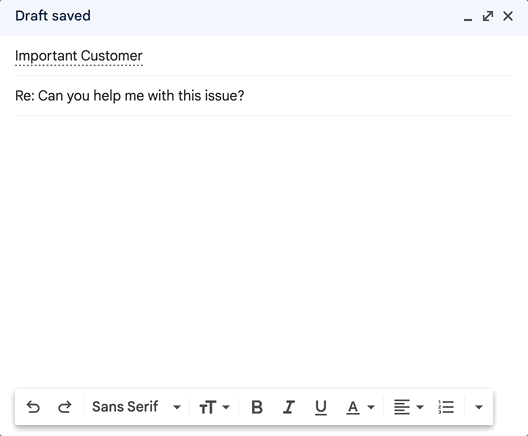Click the Re: Can you help subject field
528x436 pixels.
(x=263, y=96)
